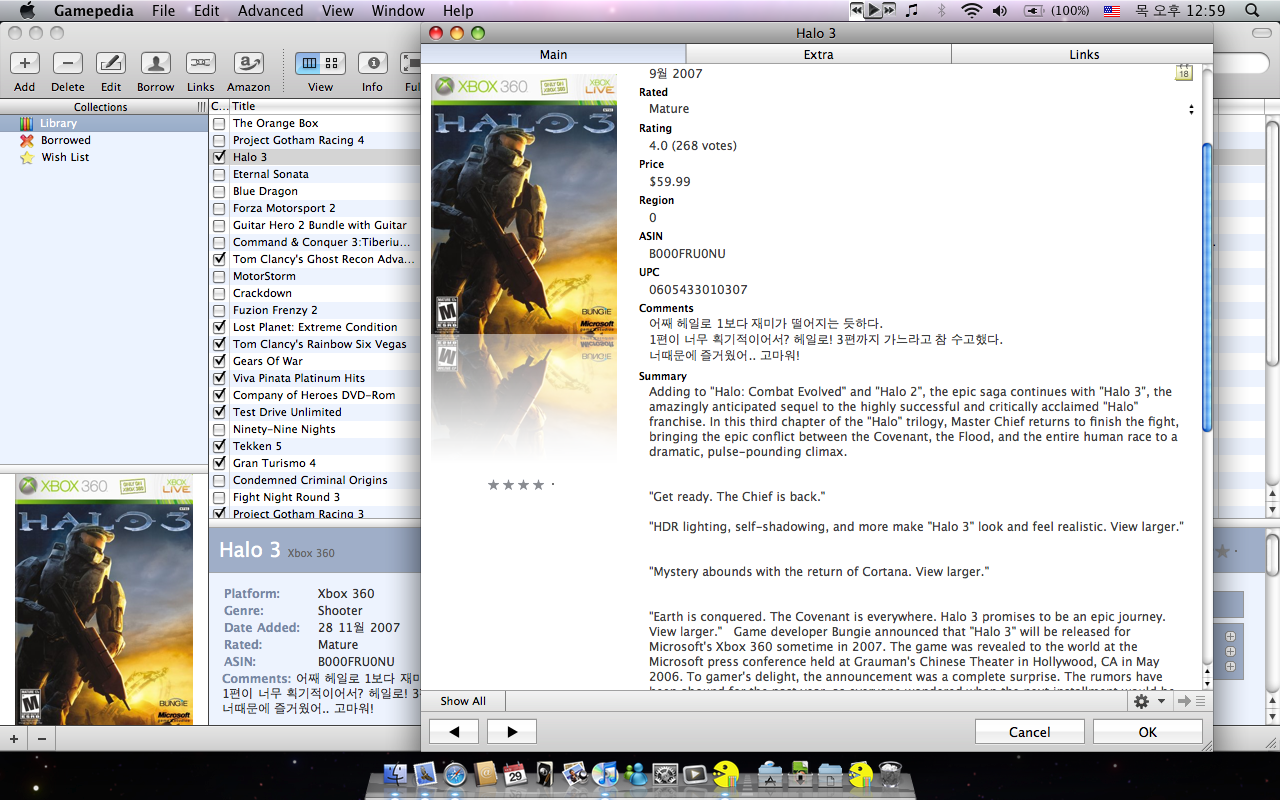The width and height of the screenshot is (1280, 800).
Task: Open the Trash in the Dock
Action: 889,774
